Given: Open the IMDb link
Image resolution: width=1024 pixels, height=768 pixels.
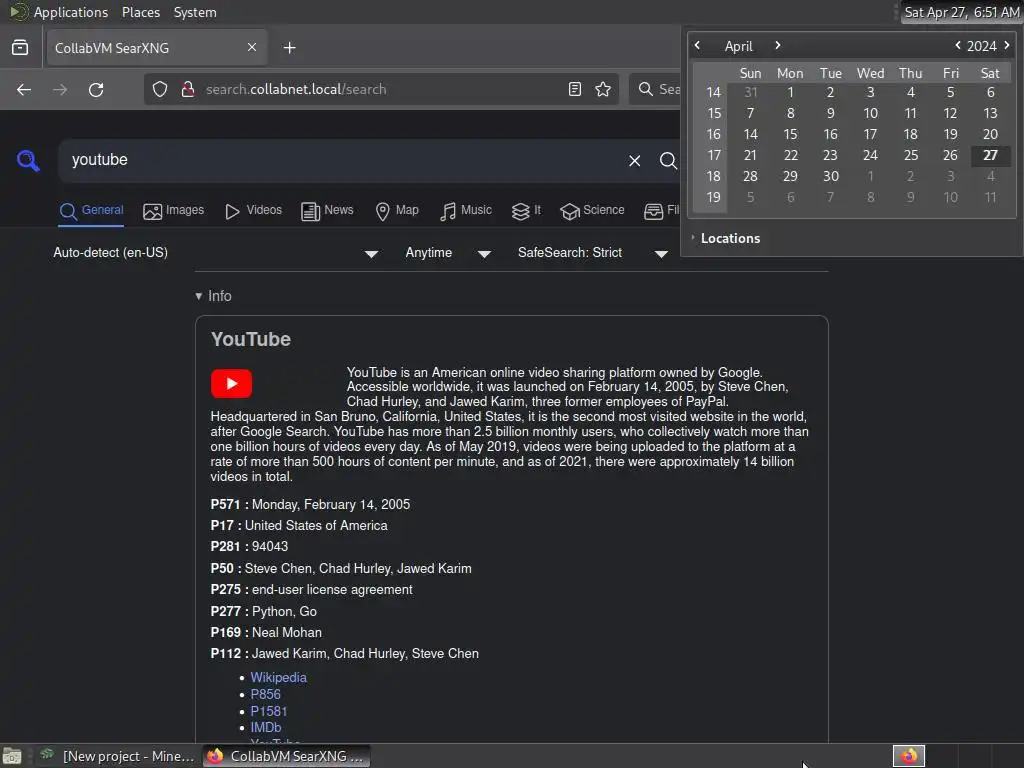Looking at the screenshot, I should coord(266,728).
